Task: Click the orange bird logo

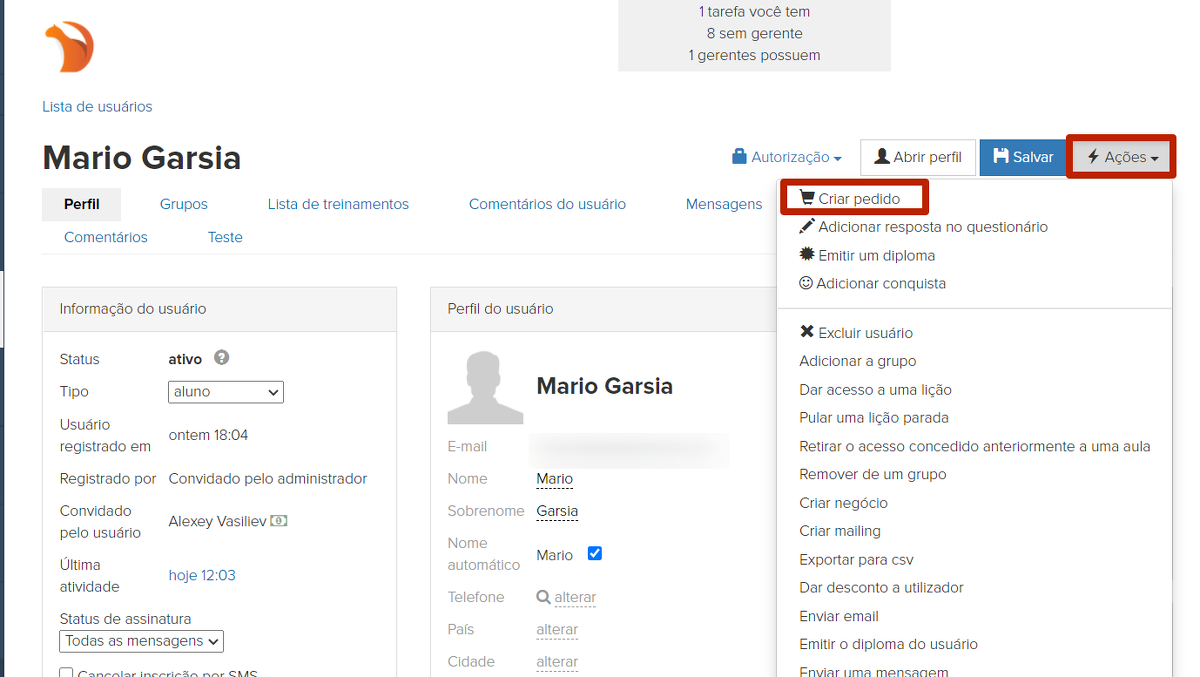Action: 69,47
